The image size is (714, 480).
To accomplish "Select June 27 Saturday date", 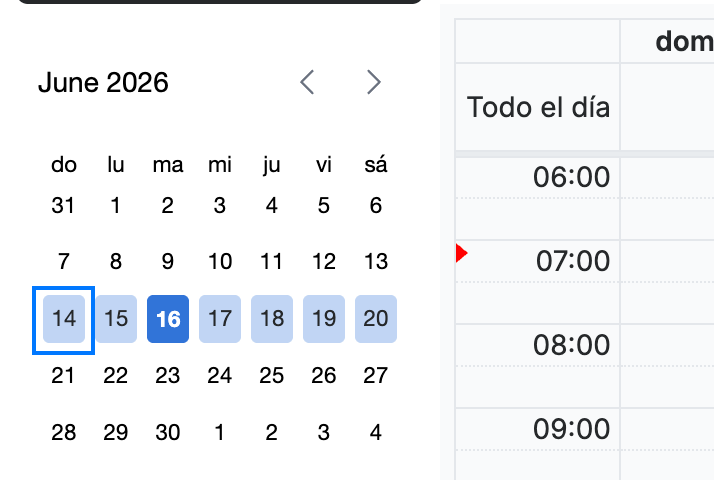I will coord(376,376).
